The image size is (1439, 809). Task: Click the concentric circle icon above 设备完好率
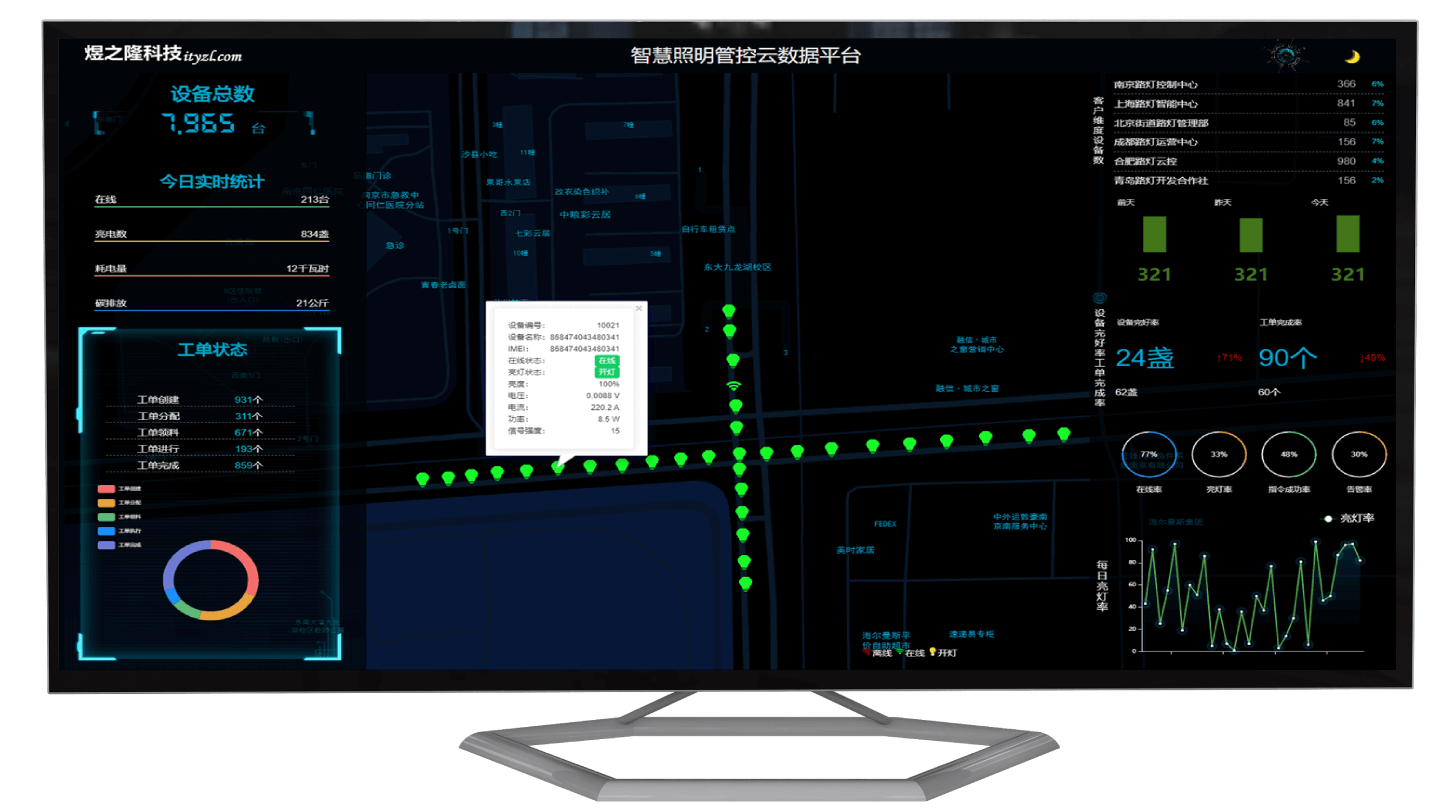click(x=1100, y=298)
